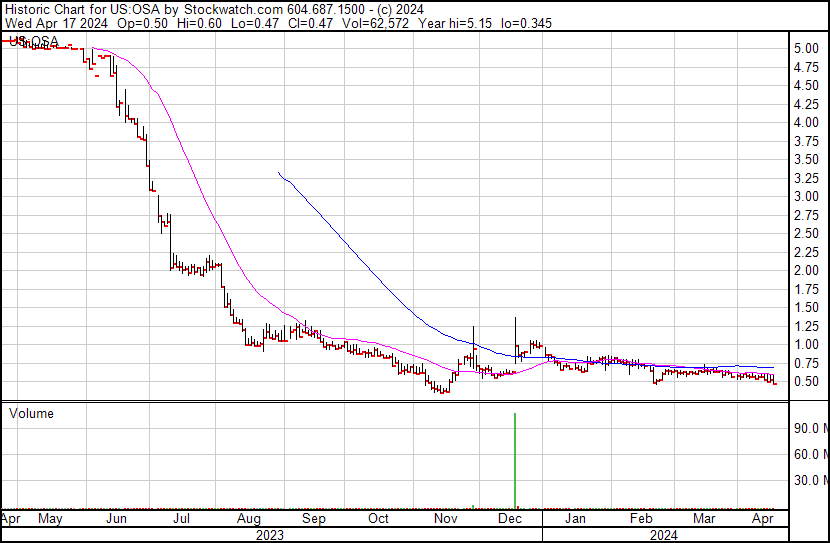Click the US:OSA ticker label on chart
This screenshot has height=543, width=830.
point(33,41)
